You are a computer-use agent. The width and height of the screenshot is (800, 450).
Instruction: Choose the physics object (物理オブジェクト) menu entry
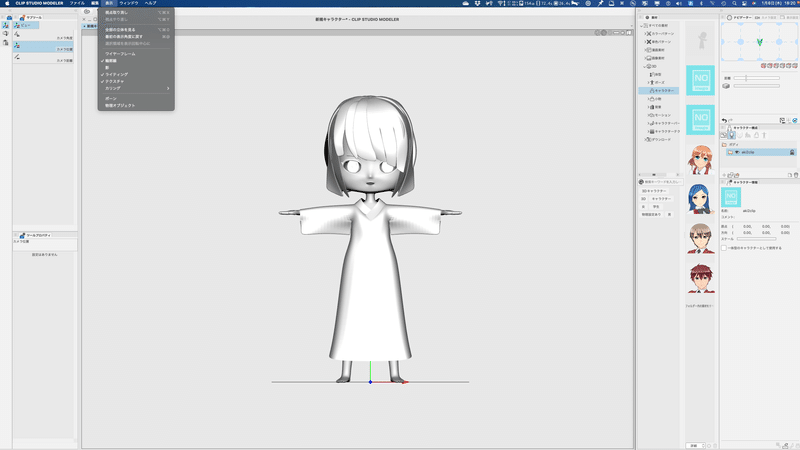click(x=136, y=106)
